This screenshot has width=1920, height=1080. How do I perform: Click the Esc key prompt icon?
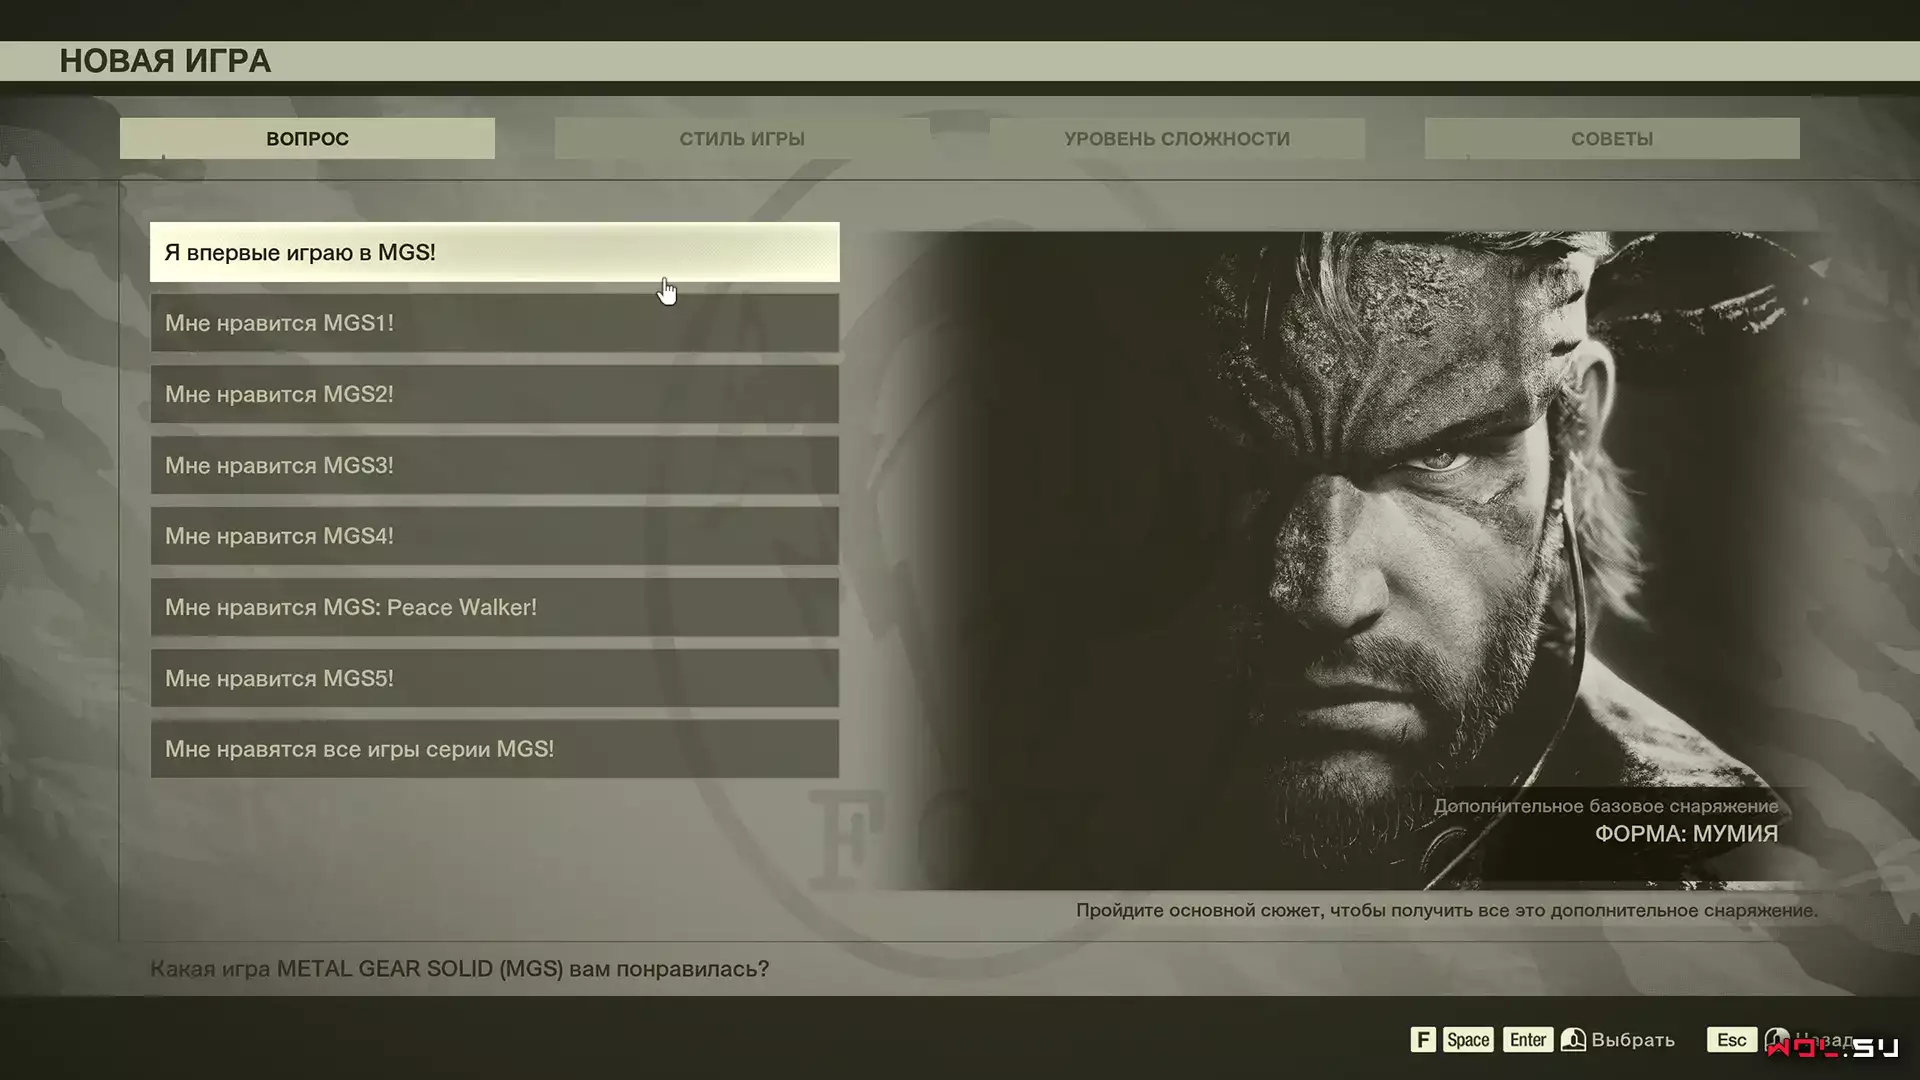(x=1732, y=1040)
